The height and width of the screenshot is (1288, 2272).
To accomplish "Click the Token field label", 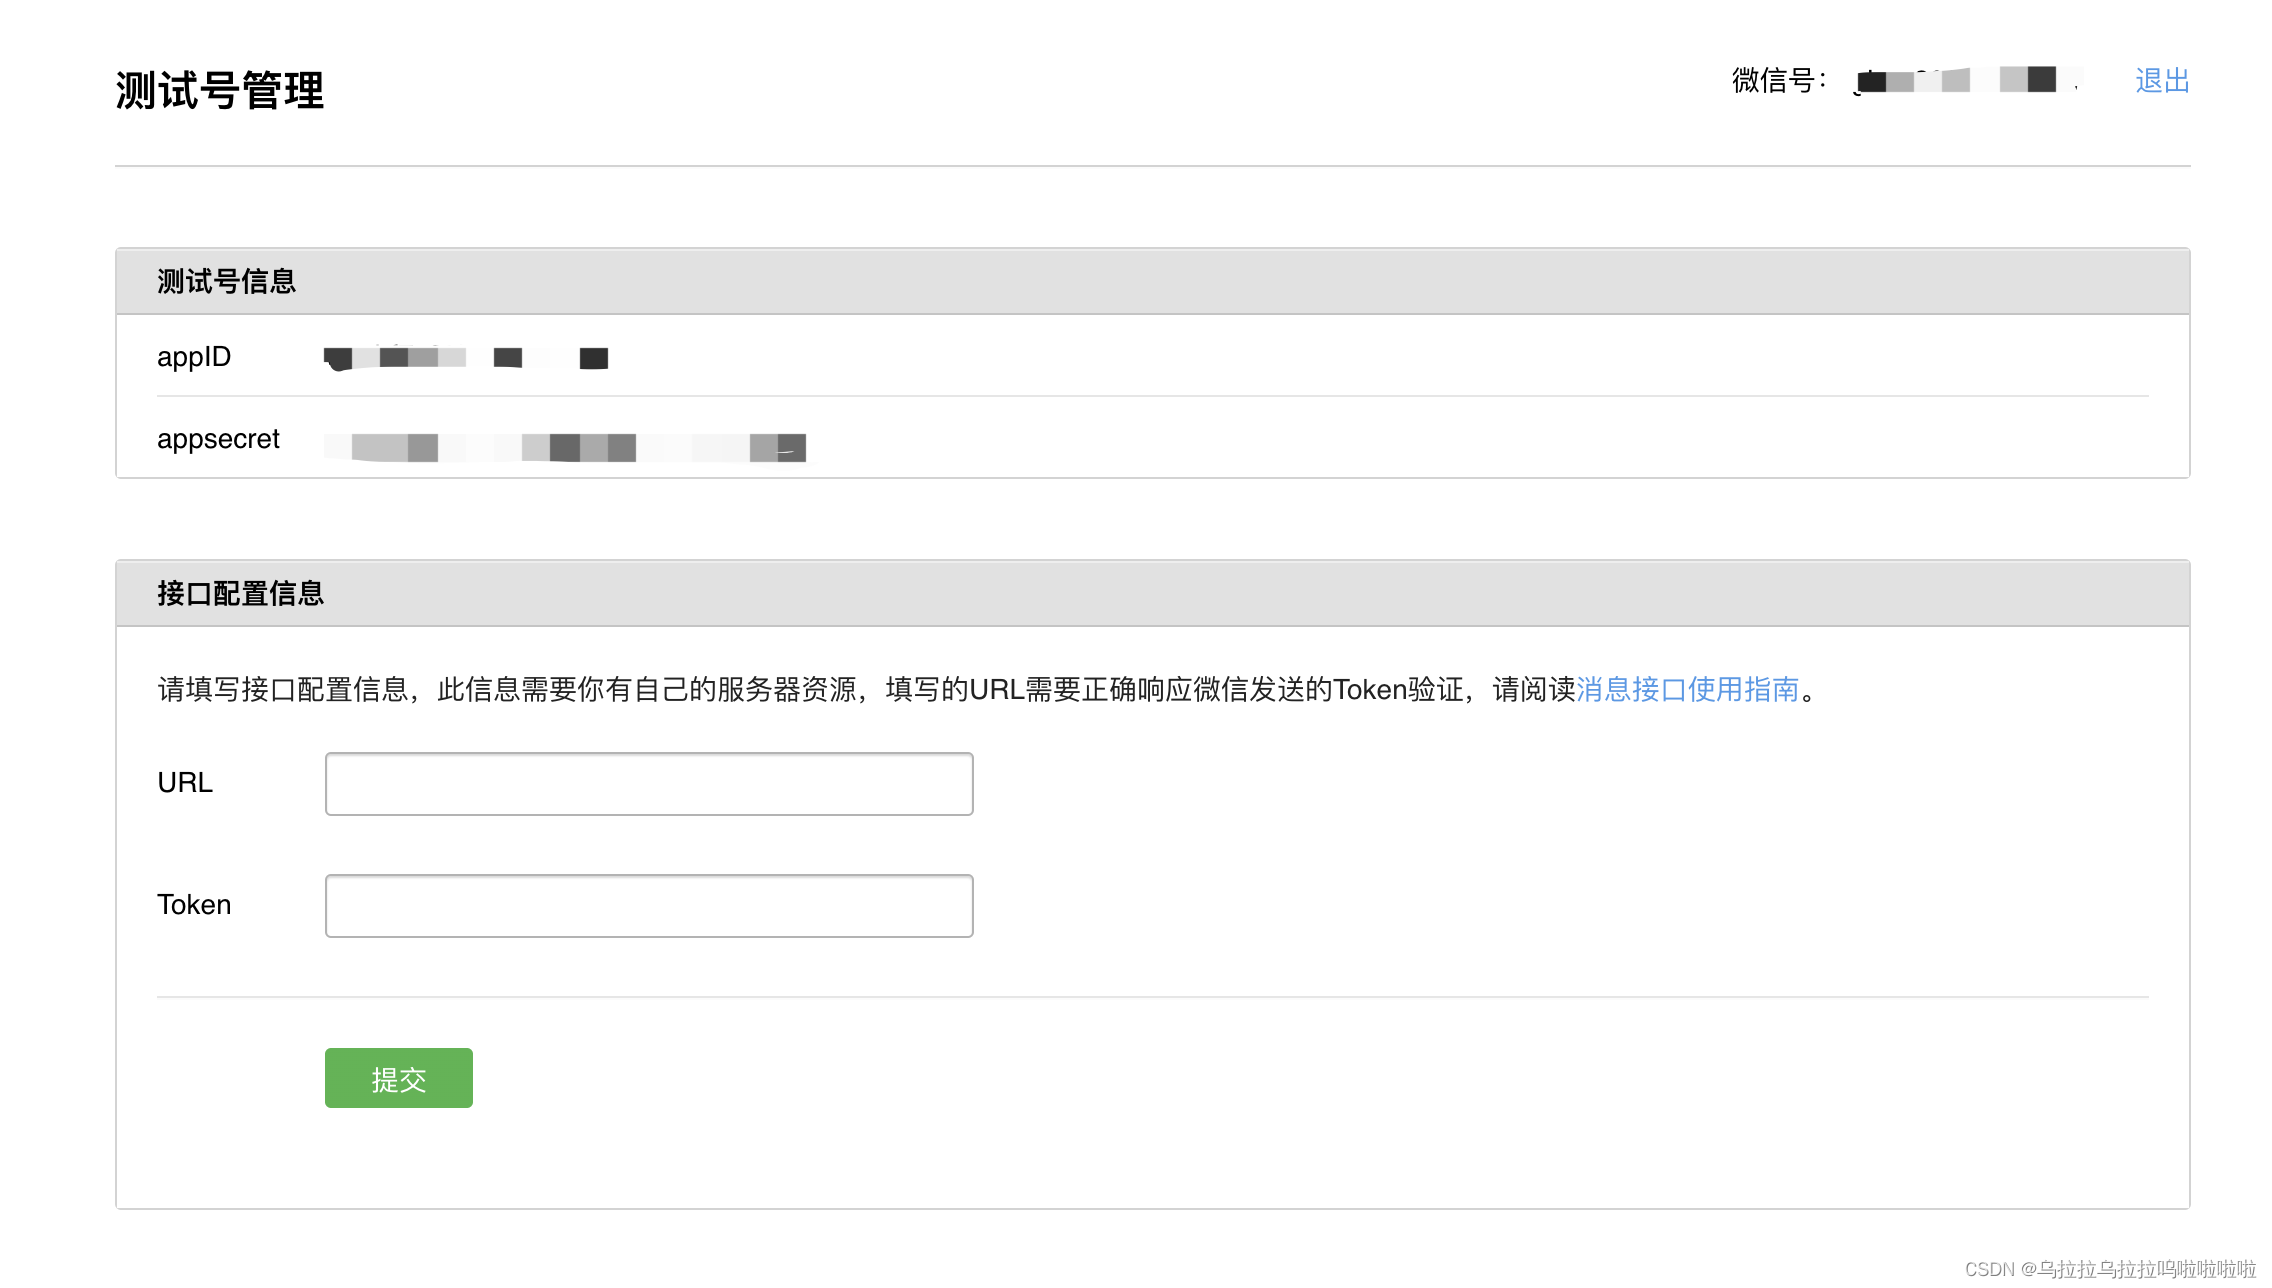I will [x=194, y=905].
